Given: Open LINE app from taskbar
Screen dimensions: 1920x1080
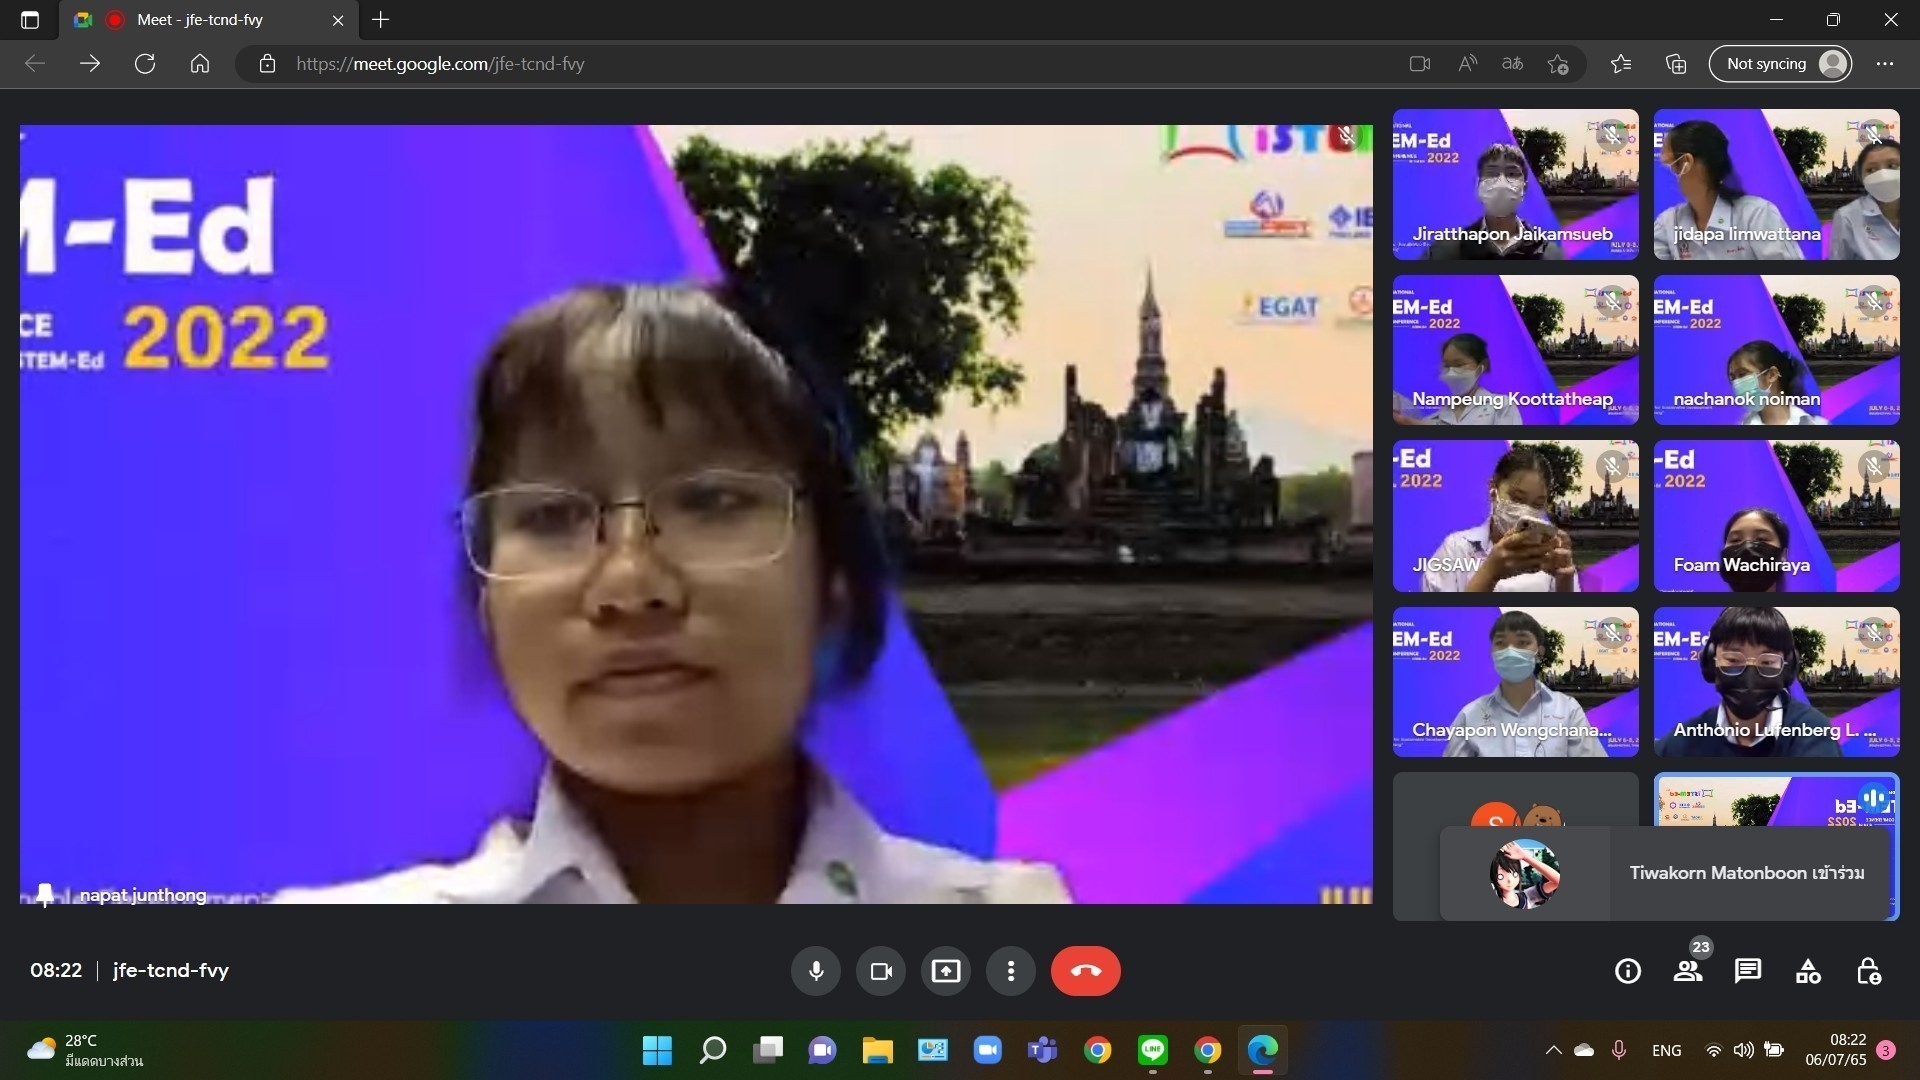Looking at the screenshot, I should coord(1153,1050).
